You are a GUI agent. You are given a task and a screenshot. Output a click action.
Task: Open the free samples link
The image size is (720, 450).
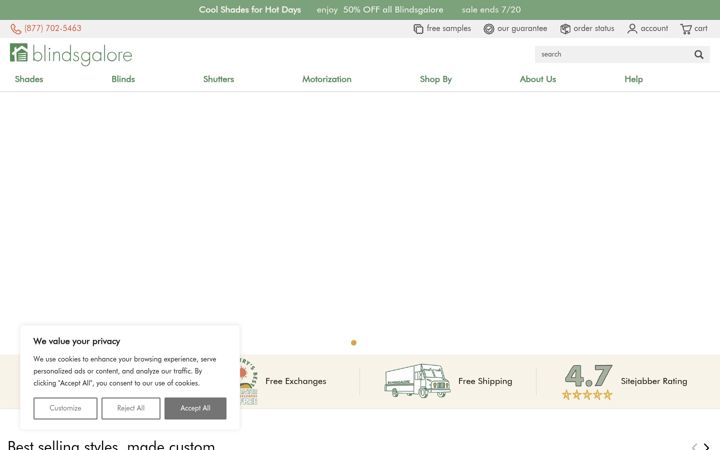click(x=449, y=28)
